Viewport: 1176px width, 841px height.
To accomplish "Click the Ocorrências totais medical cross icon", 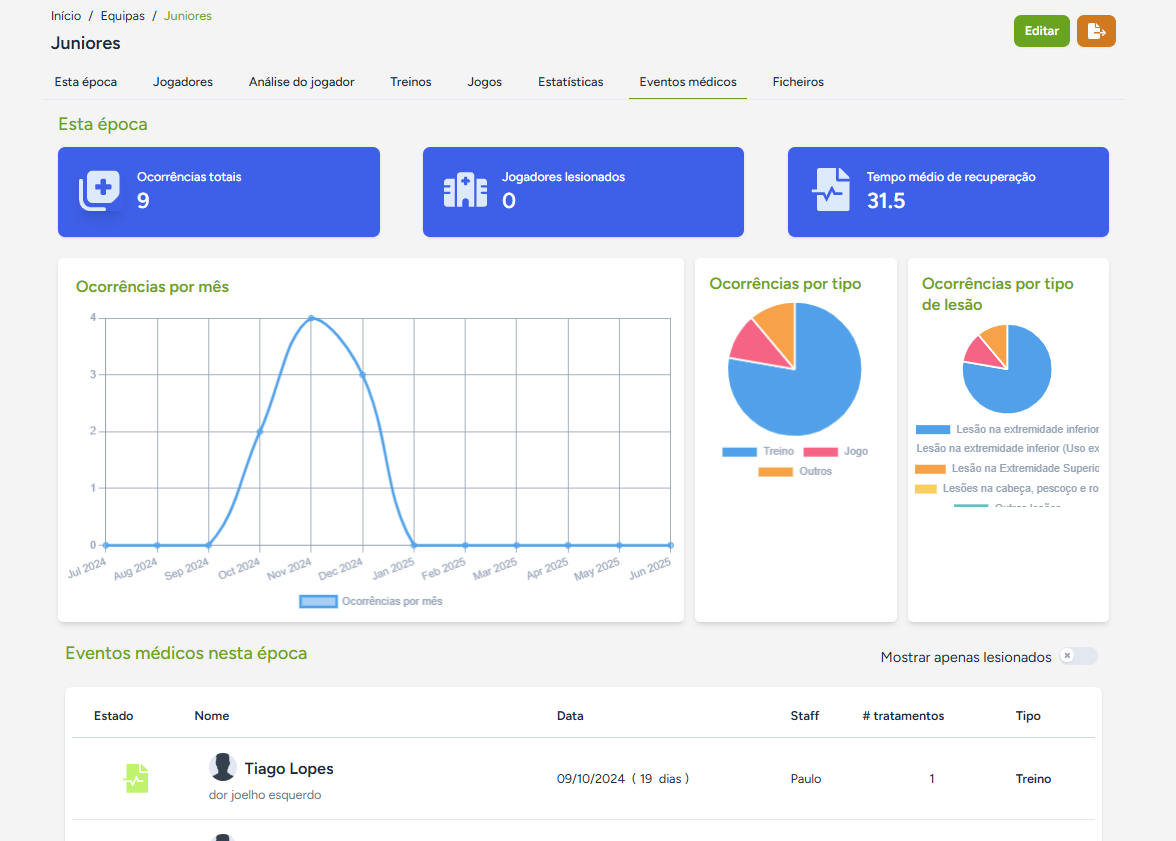I will tap(99, 191).
